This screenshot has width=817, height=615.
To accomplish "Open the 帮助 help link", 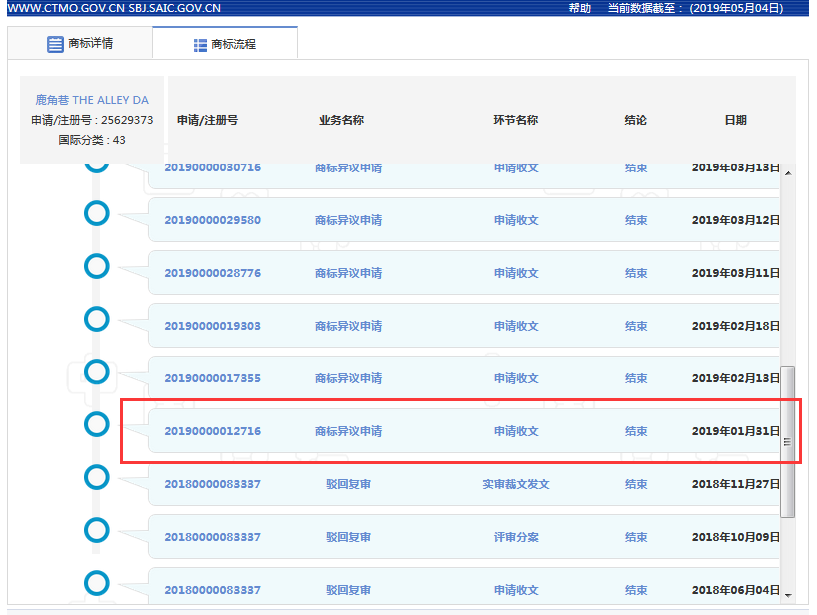I will 579,8.
